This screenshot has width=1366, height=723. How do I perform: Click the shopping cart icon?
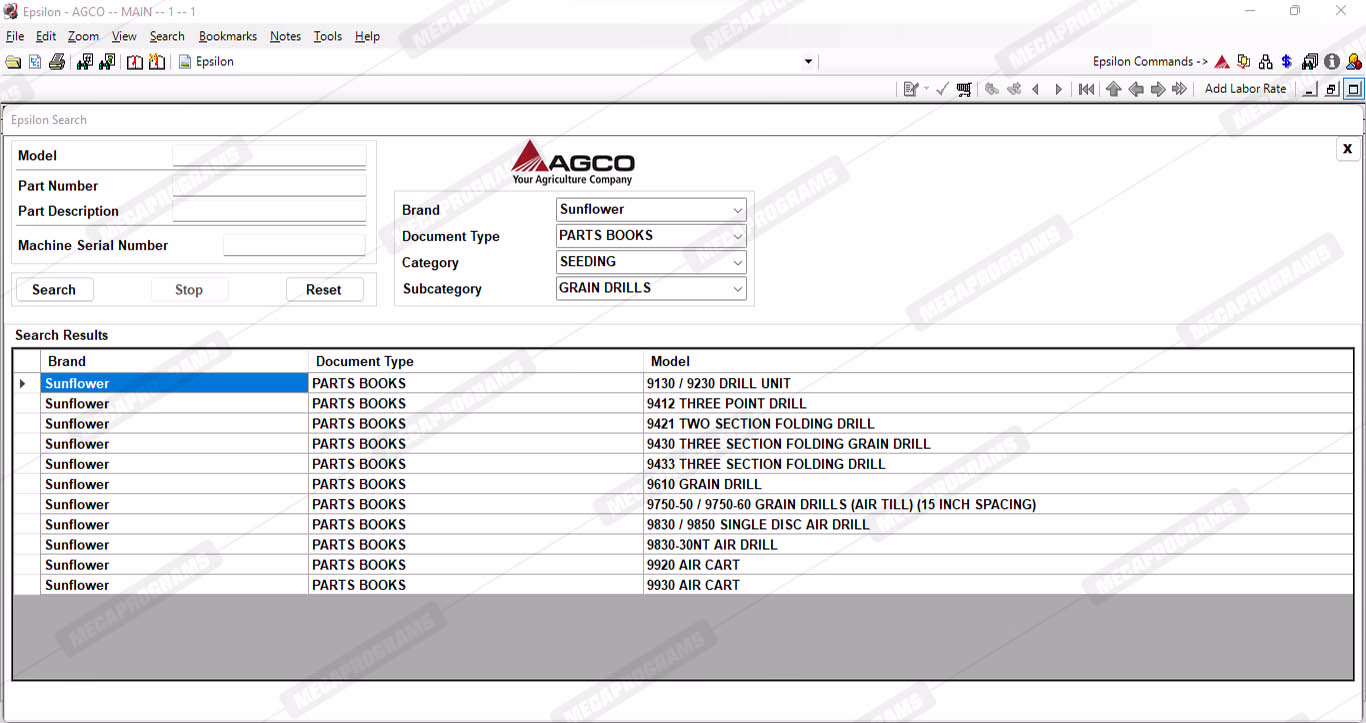tap(964, 89)
